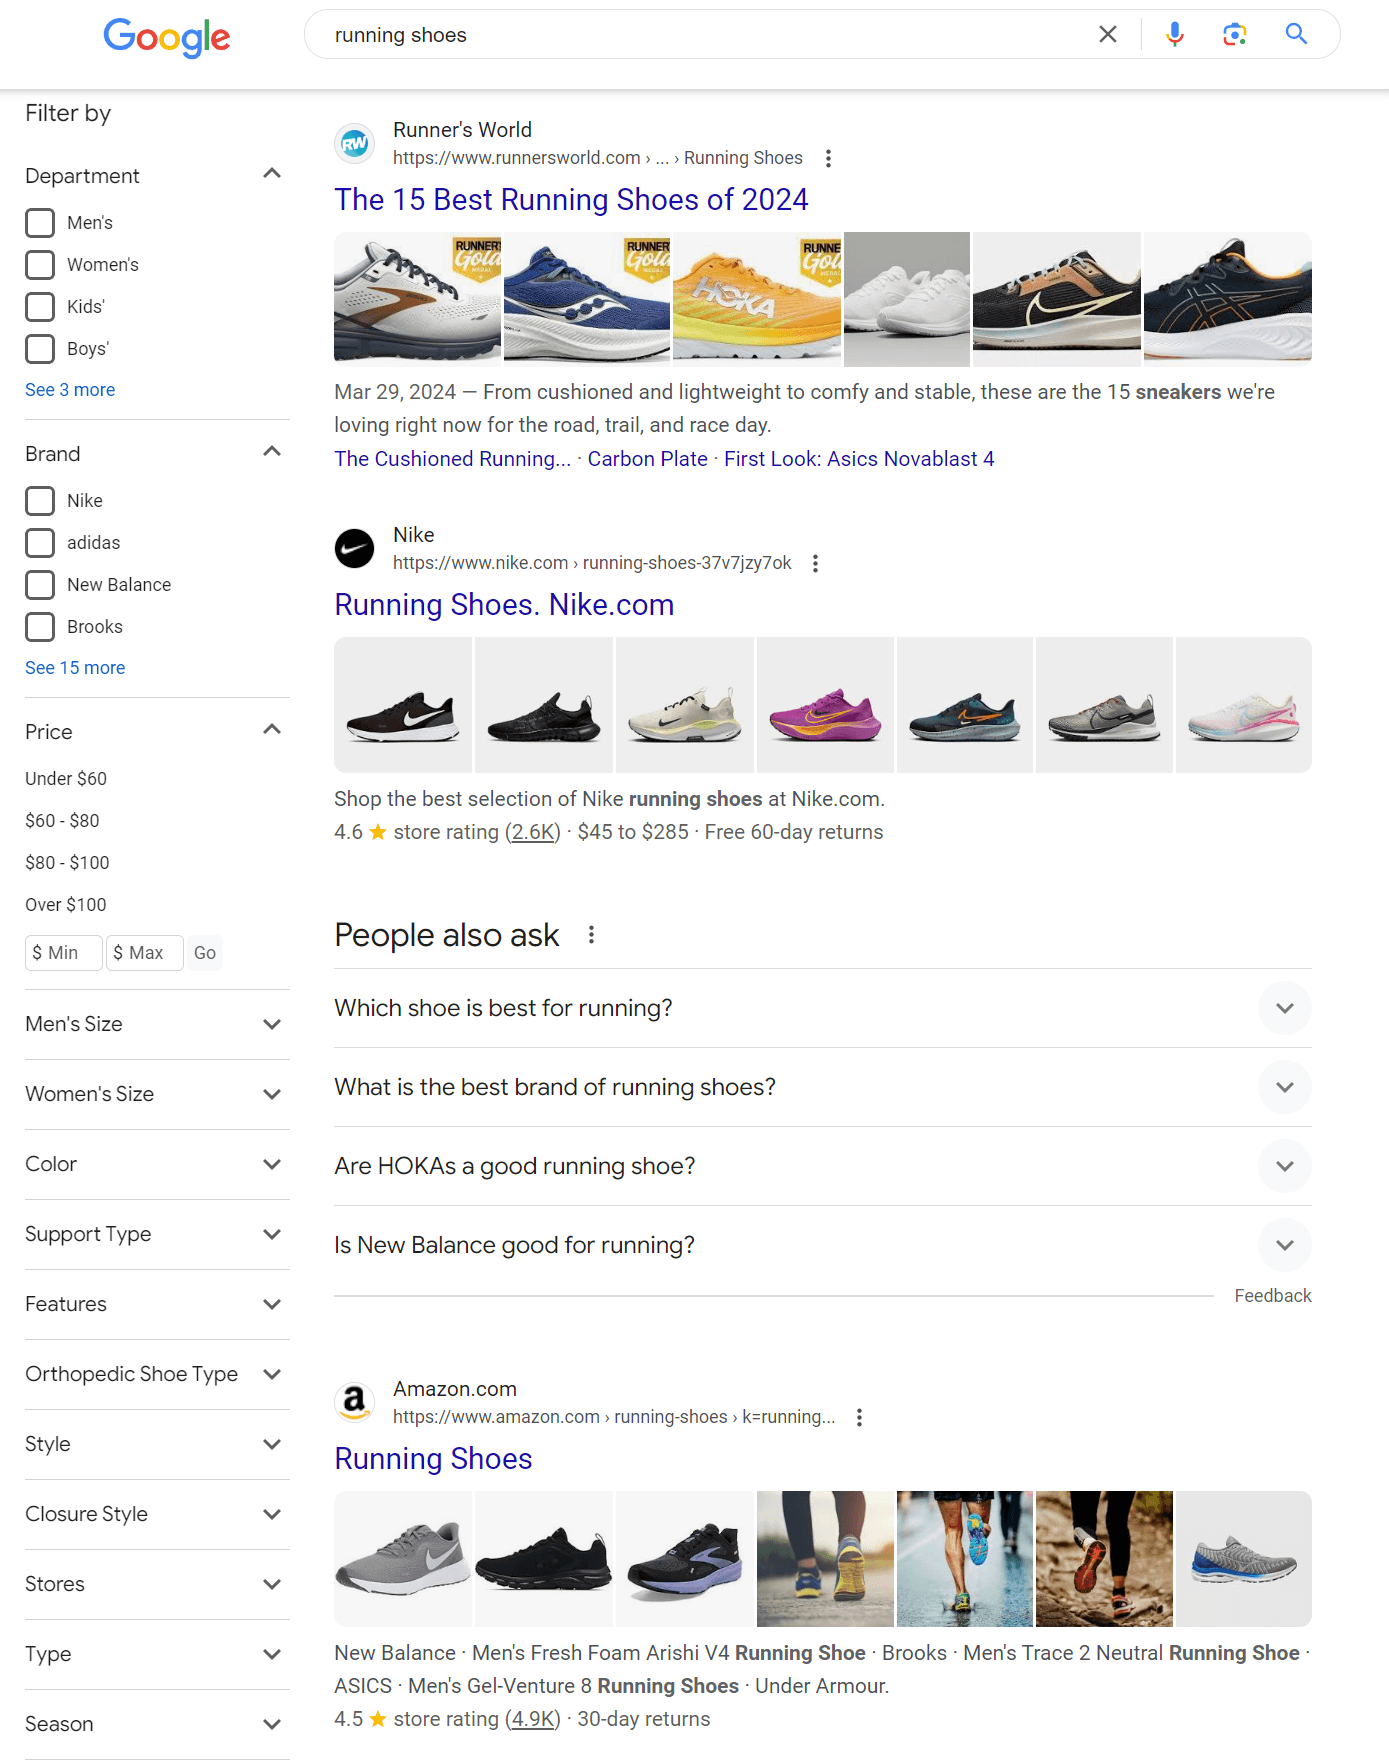This screenshot has width=1389, height=1761.
Task: Open People also ask three-dot menu
Action: point(592,935)
